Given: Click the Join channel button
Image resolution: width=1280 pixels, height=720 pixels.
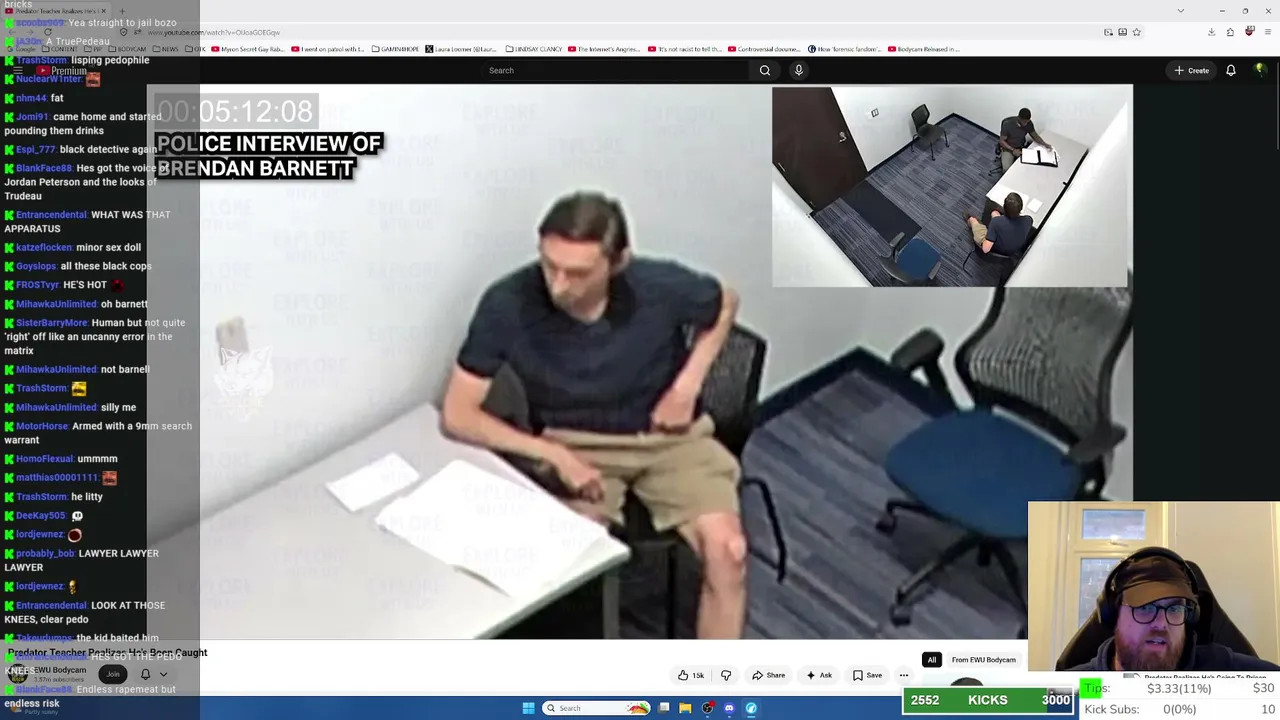Looking at the screenshot, I should (x=113, y=674).
